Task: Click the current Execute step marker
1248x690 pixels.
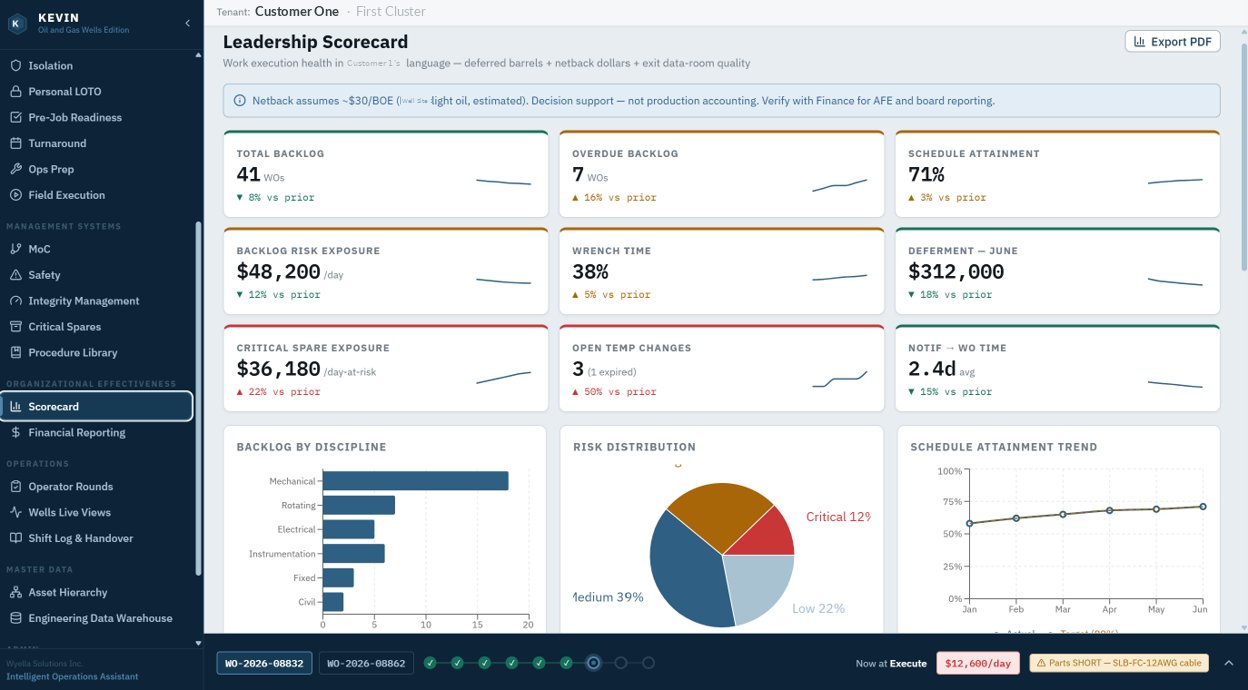Action: click(x=593, y=663)
